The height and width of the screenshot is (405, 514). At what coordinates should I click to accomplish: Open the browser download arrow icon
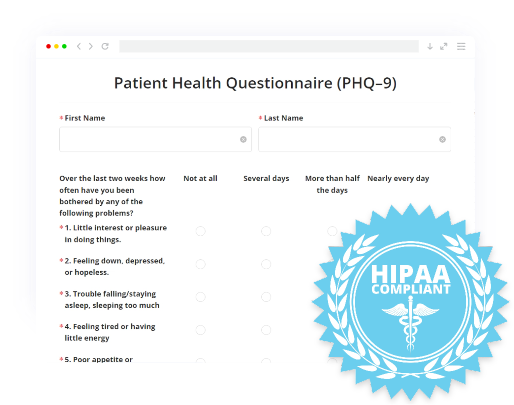click(x=430, y=46)
